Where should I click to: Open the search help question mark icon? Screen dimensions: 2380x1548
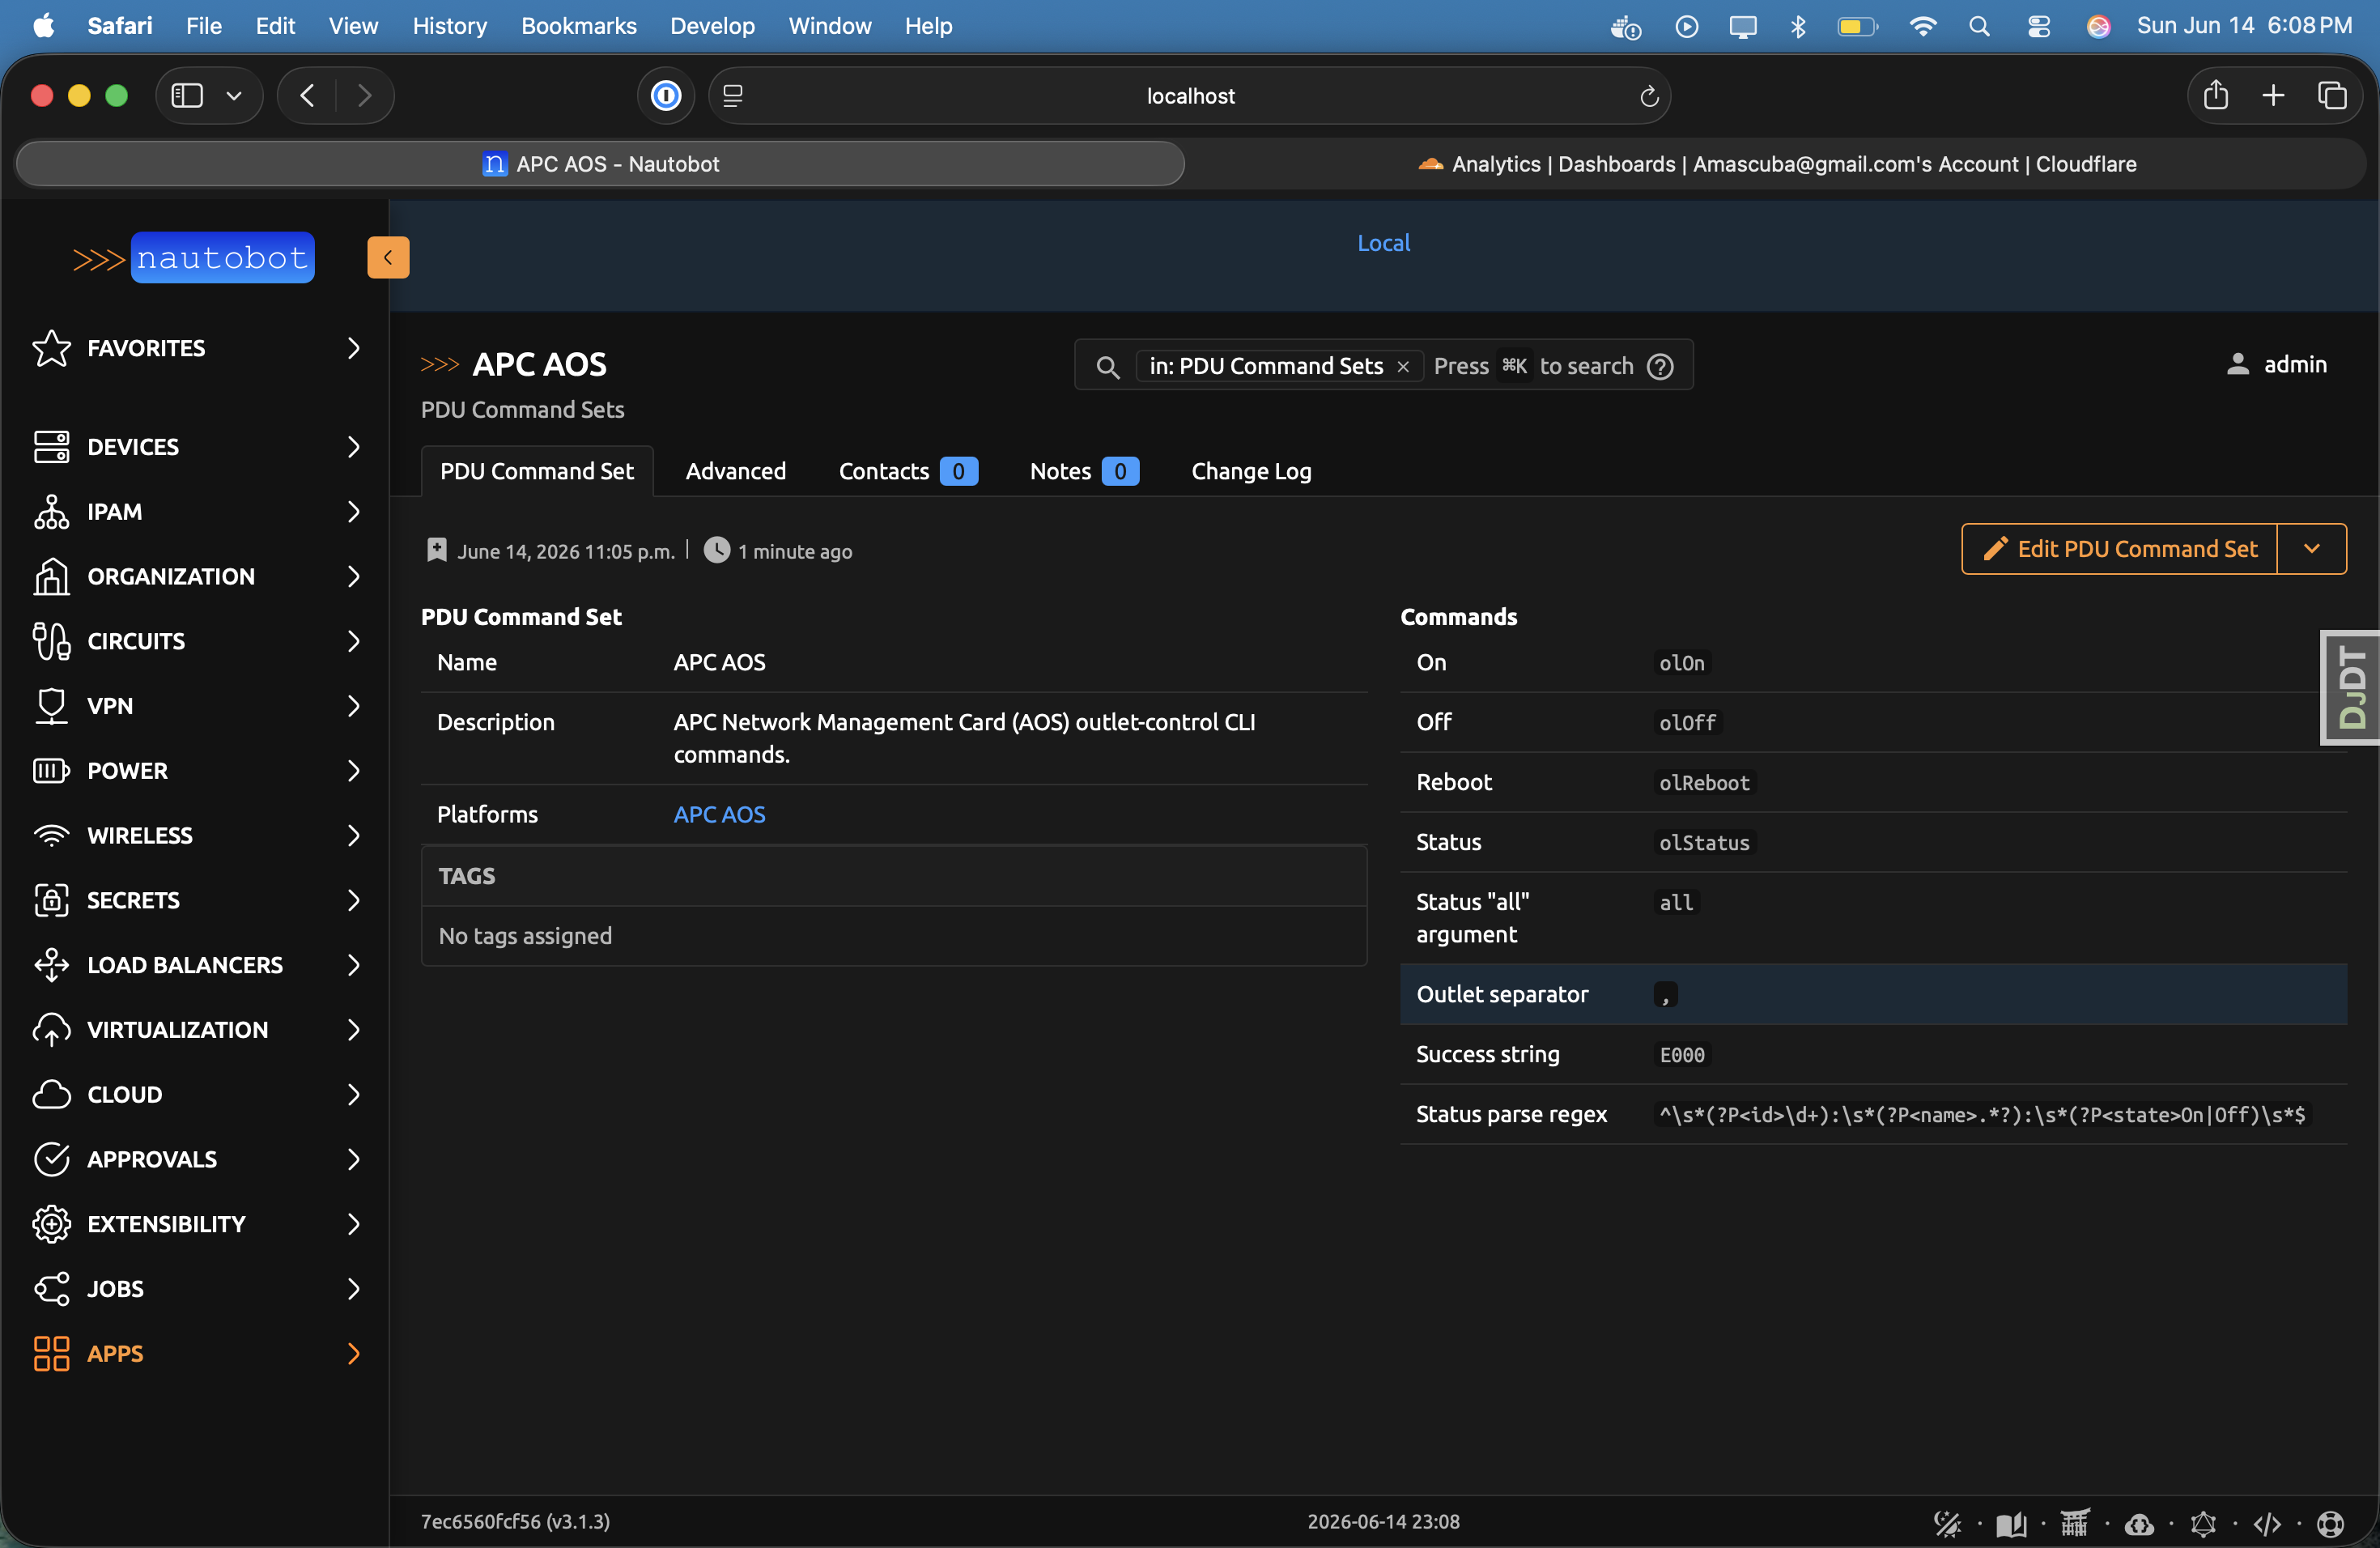(x=1660, y=366)
